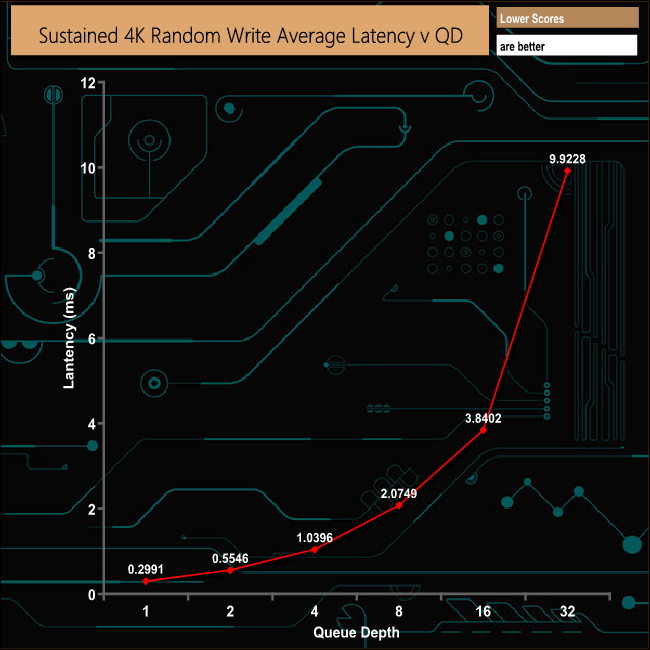Click the 9.9228 data label
Screen dimensions: 650x650
coord(567,159)
